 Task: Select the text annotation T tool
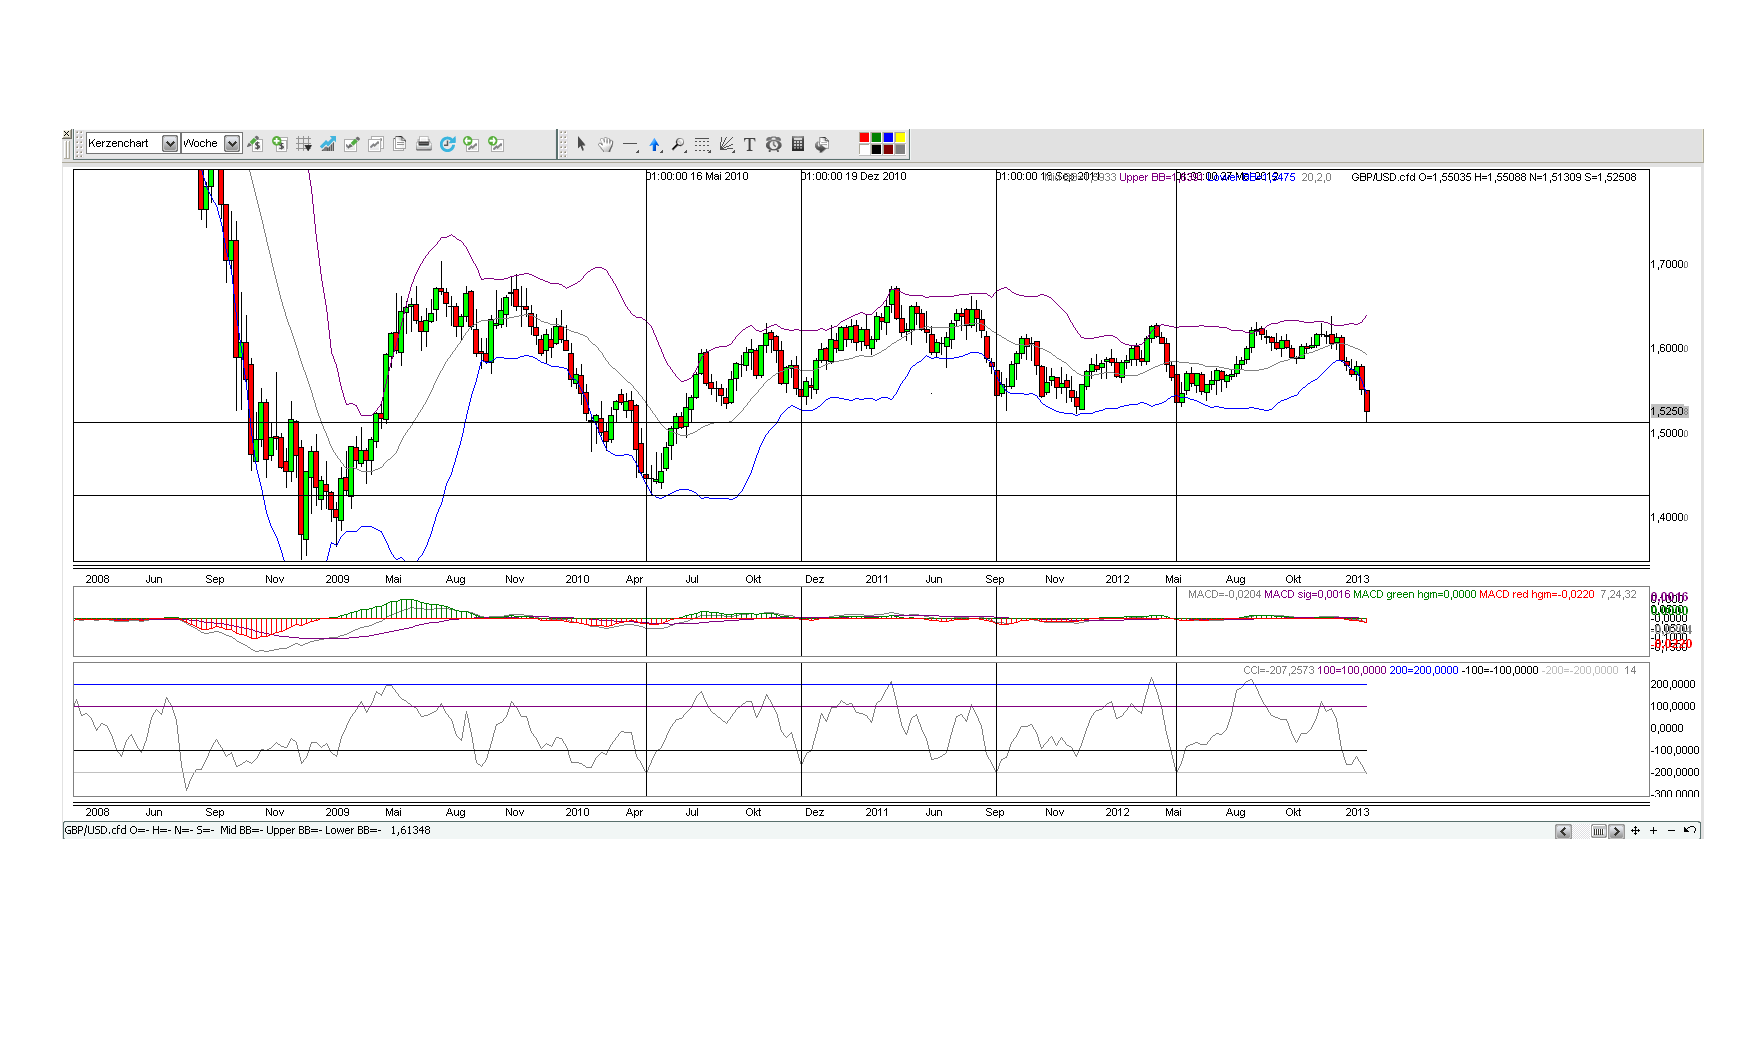coord(749,145)
